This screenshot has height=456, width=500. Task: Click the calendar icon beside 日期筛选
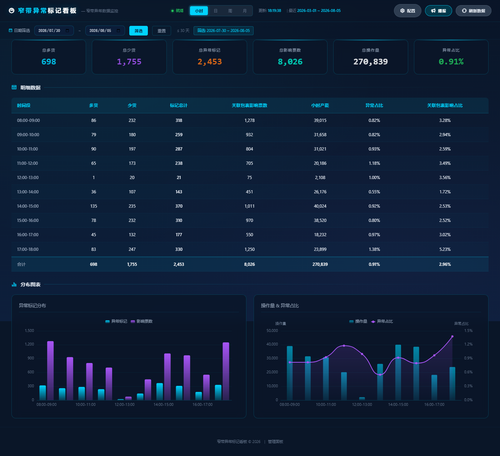pyautogui.click(x=10, y=30)
